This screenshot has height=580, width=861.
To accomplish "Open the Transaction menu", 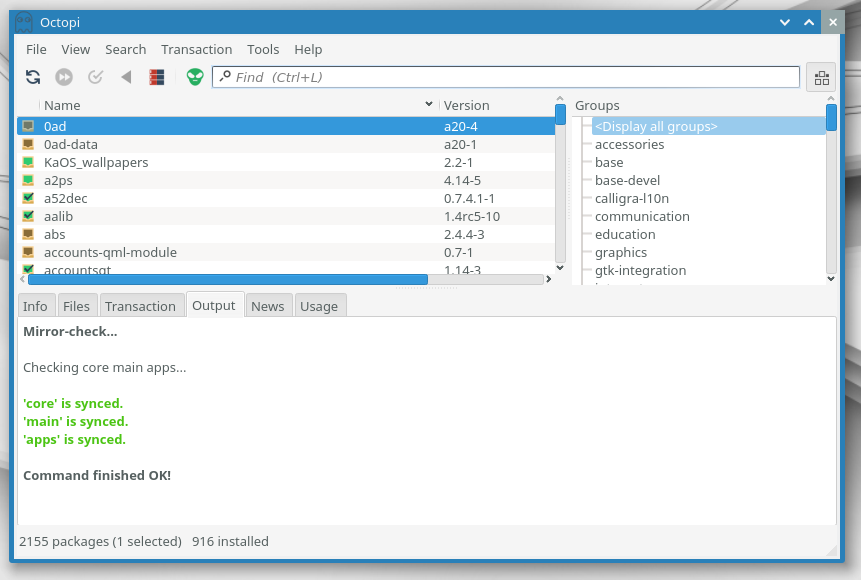I will coord(197,49).
